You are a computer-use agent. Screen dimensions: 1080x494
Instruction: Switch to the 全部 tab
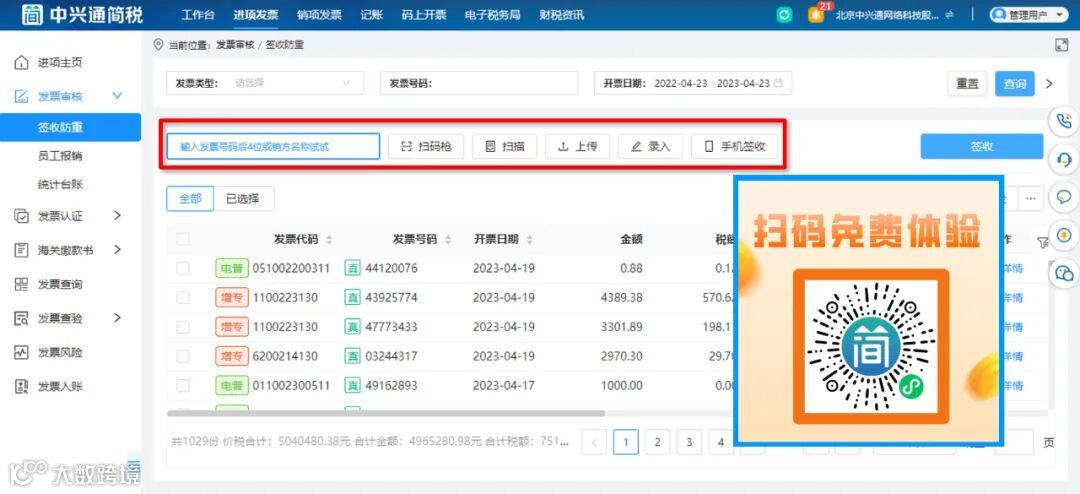(190, 199)
